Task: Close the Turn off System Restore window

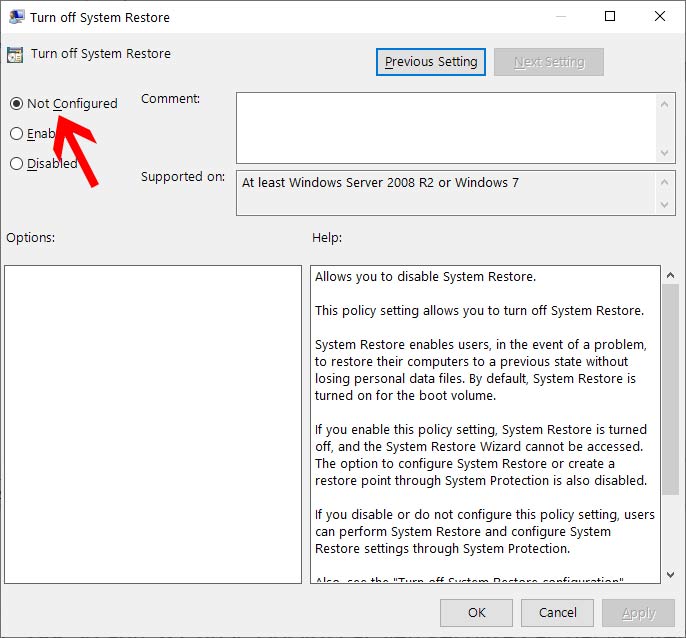Action: point(660,17)
